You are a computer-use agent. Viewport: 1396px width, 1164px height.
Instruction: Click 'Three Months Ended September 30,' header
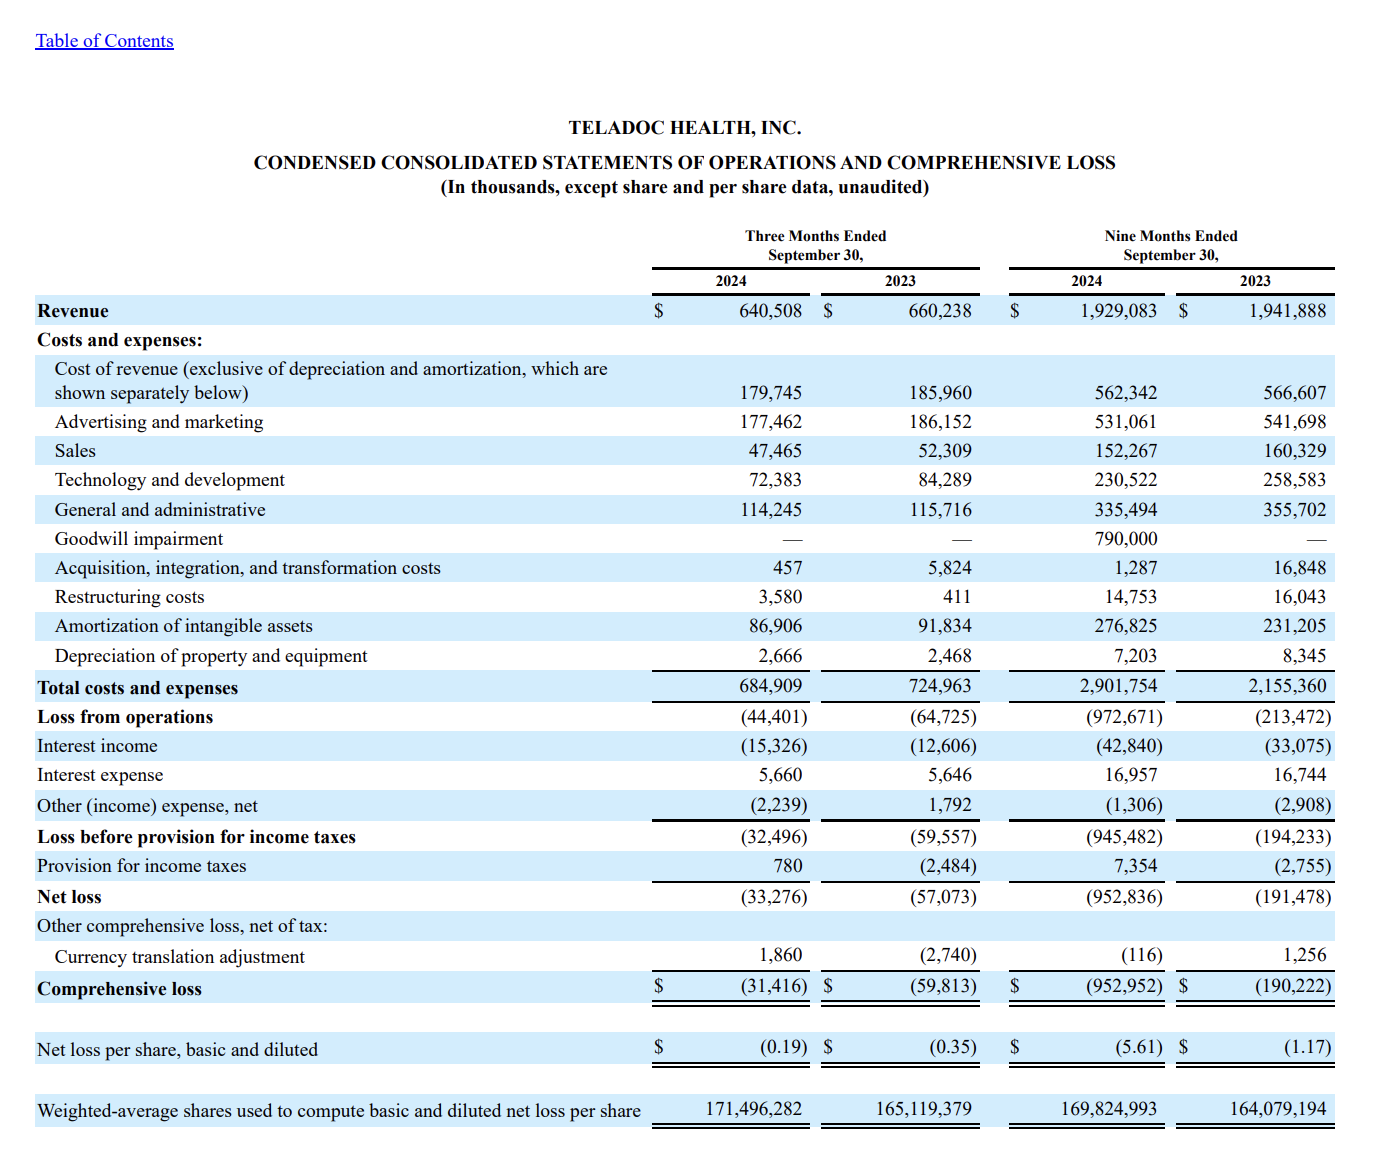pos(816,246)
